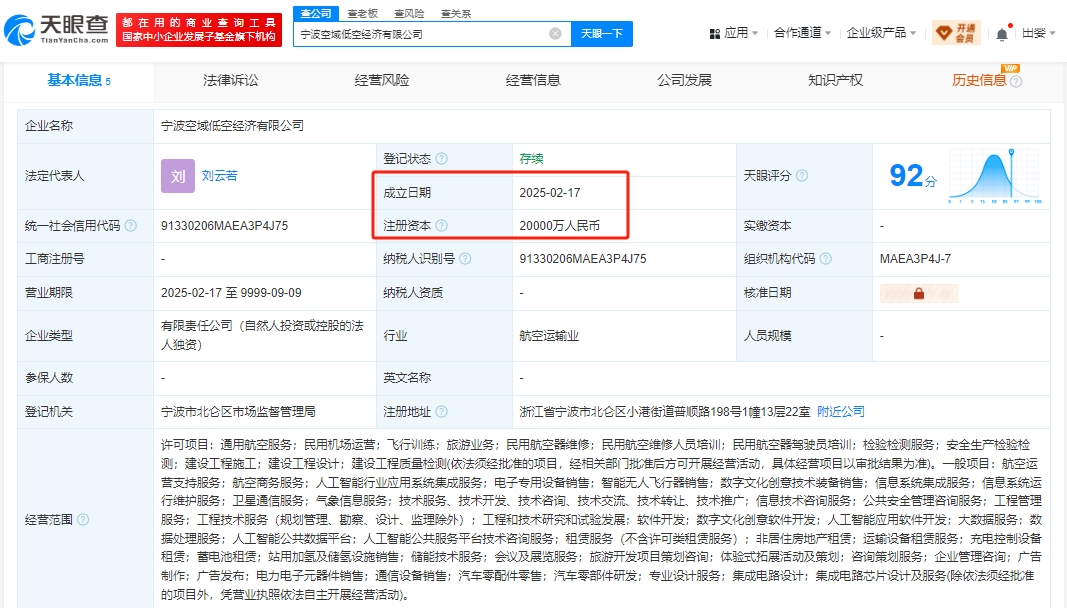Open the user account dropdown at top right
Screen dimensions: 1067x608
tap(1038, 33)
